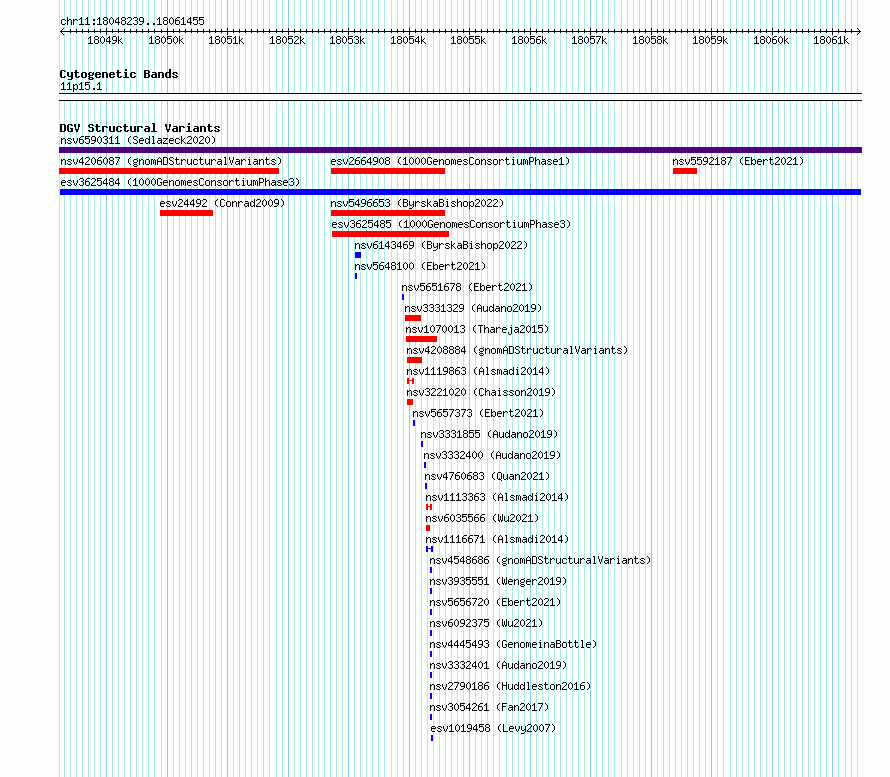Open nsv5592187 (Ebert2021) variant label

pyautogui.click(x=738, y=161)
